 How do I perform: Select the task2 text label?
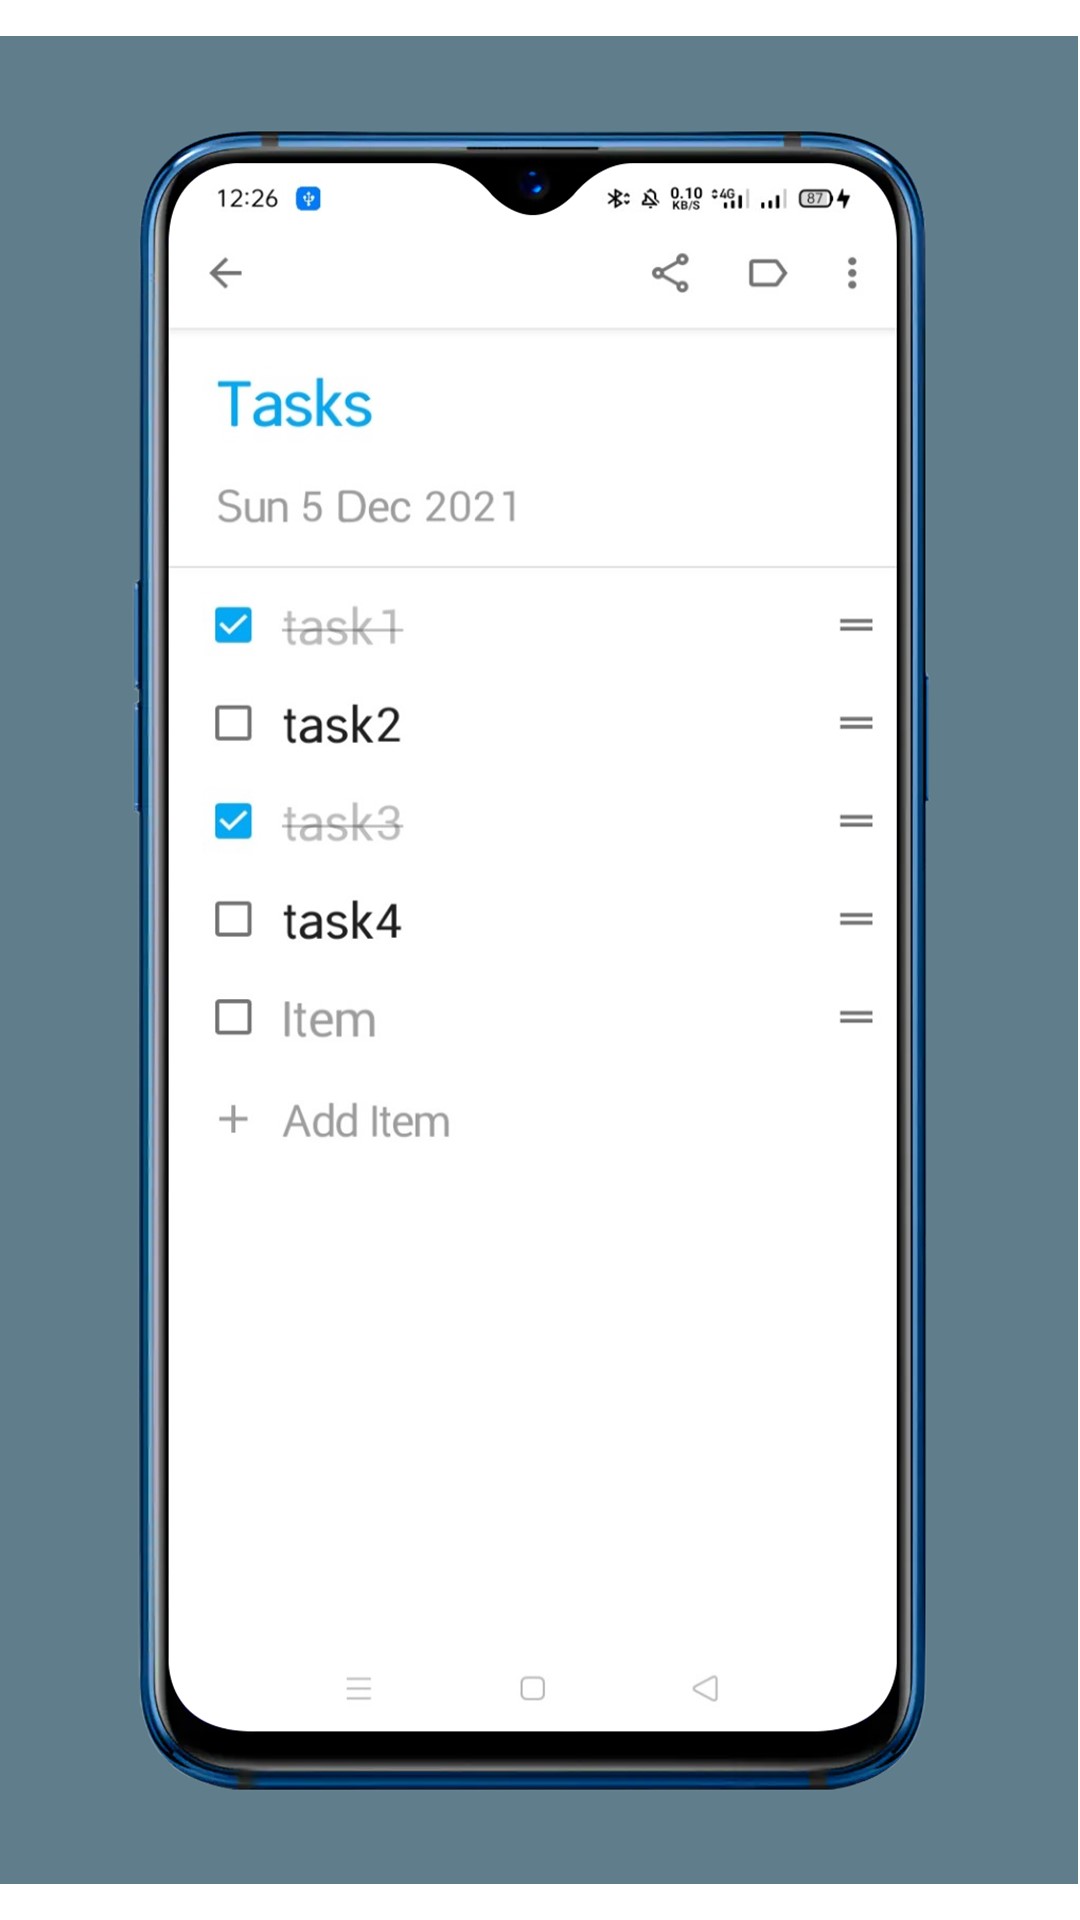pos(342,722)
